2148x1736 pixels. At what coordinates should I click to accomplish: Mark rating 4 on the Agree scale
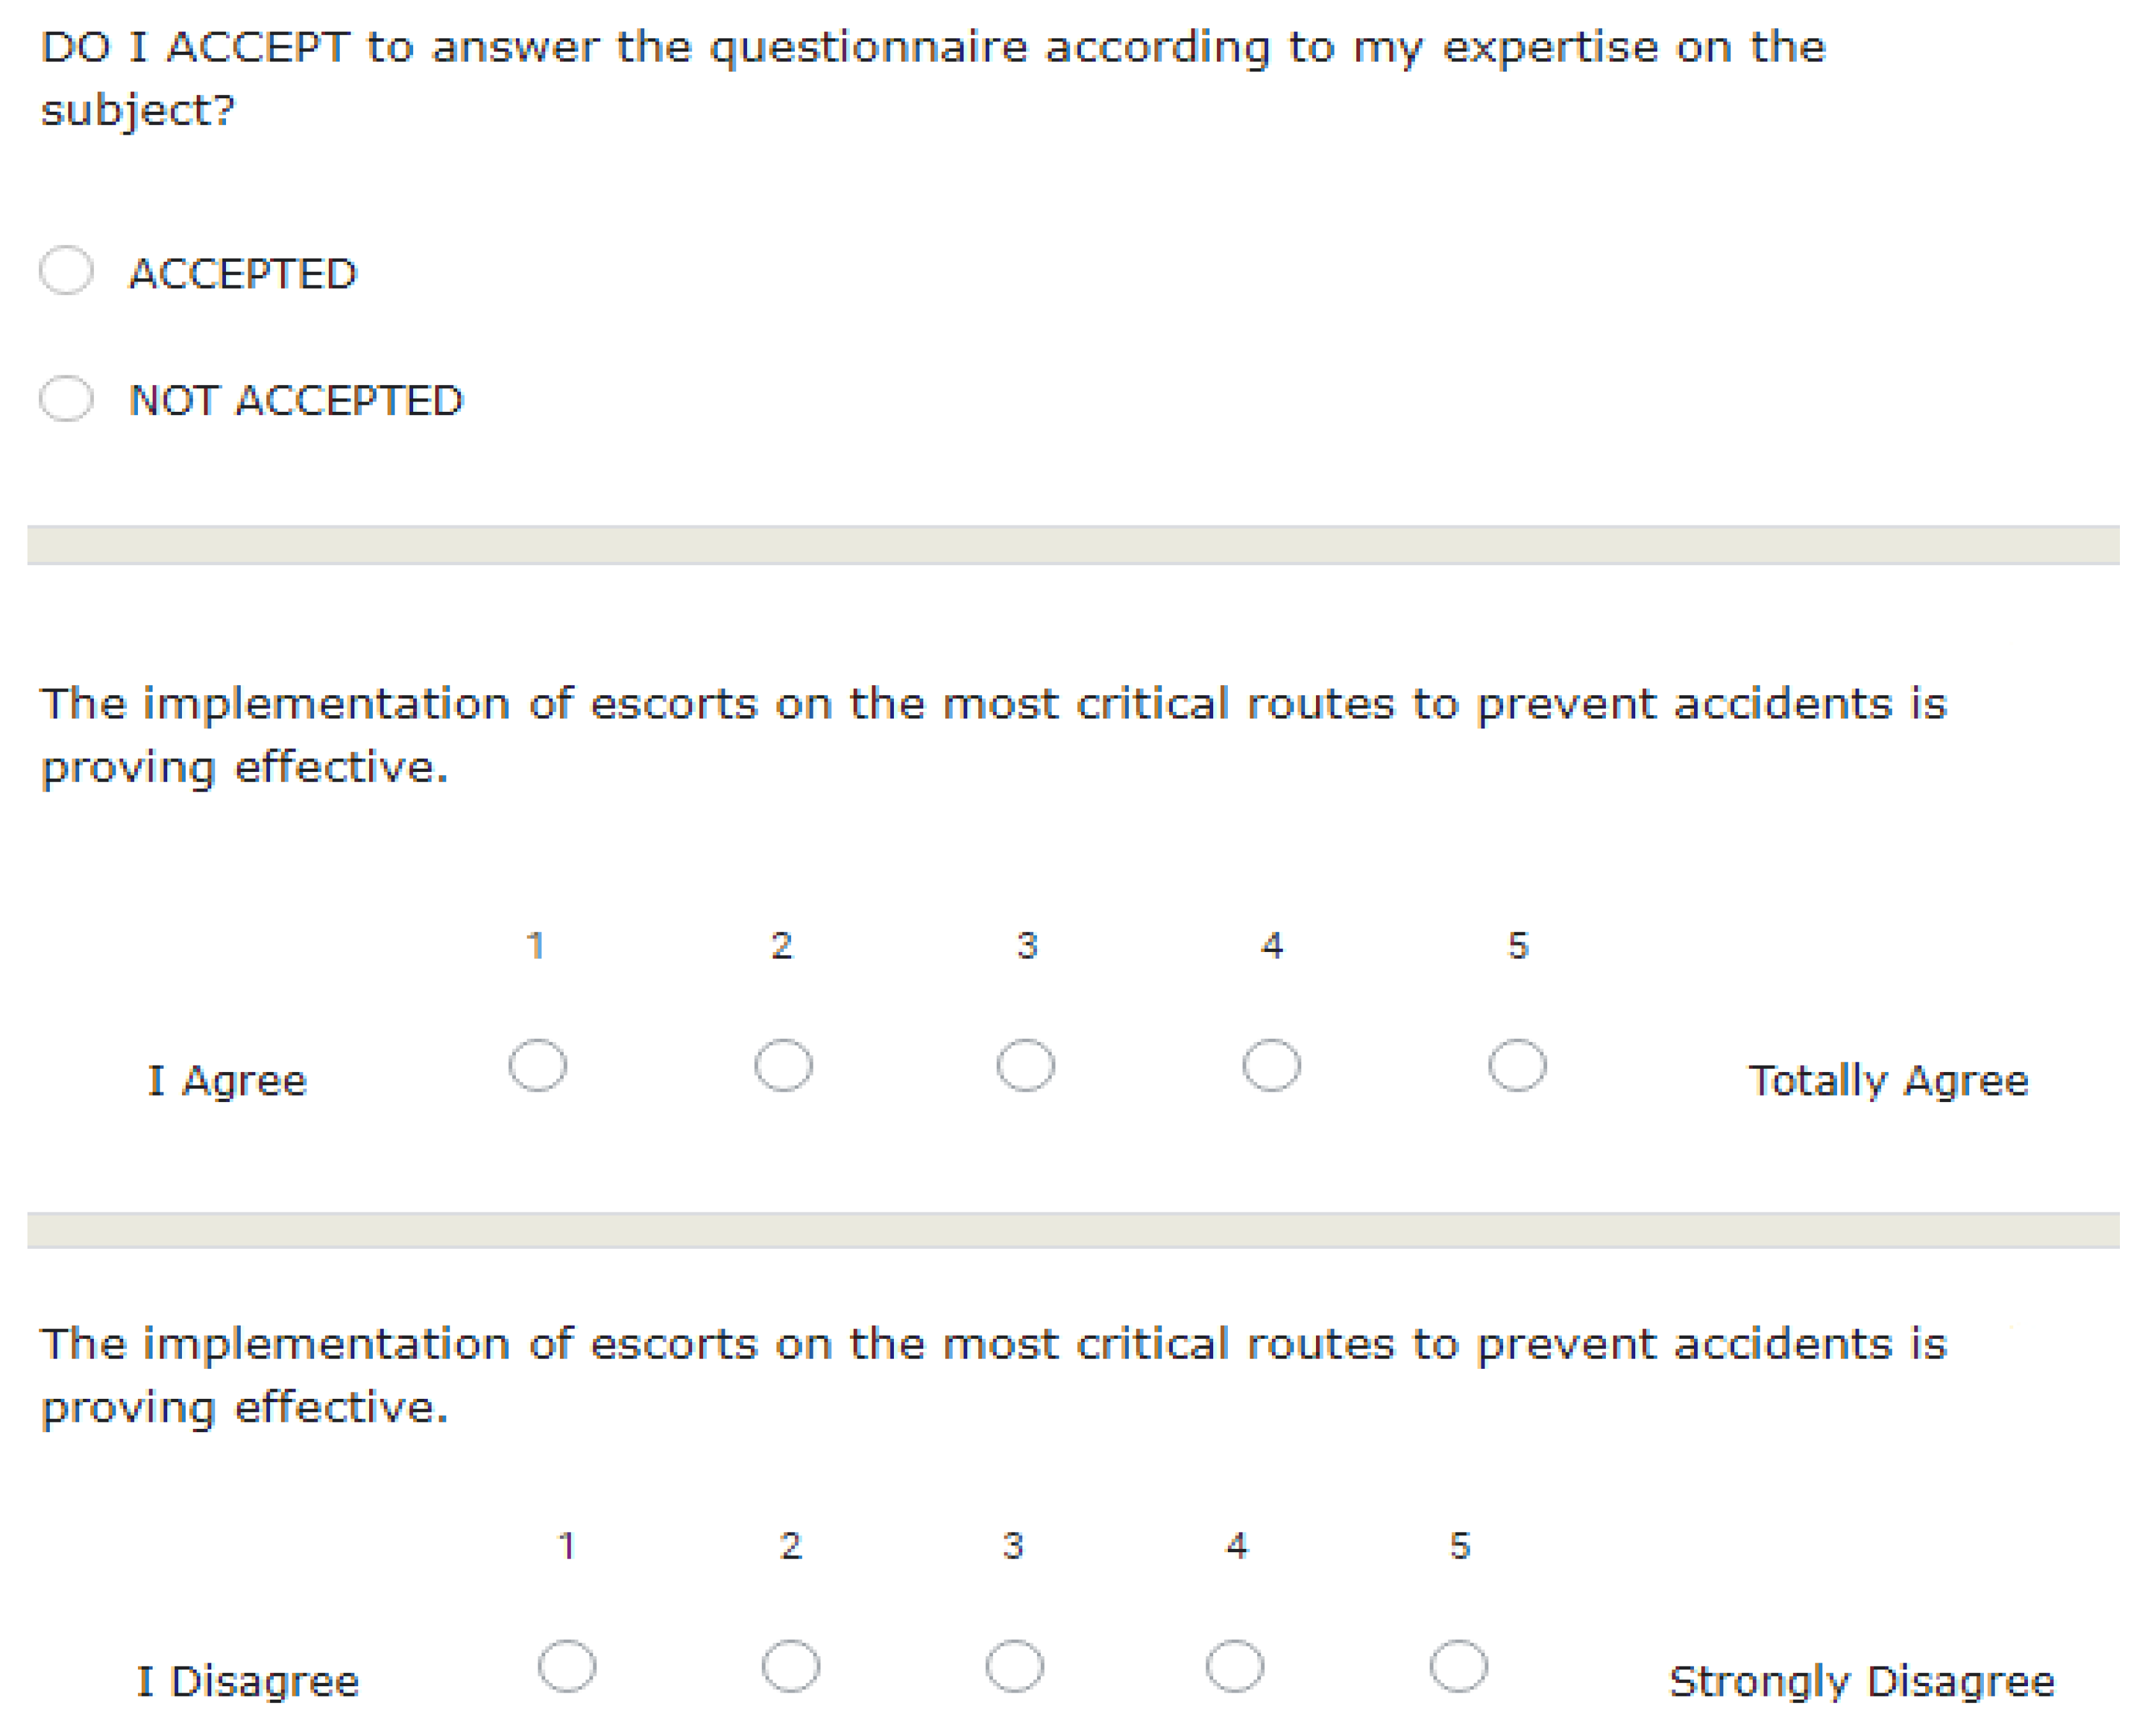(x=1271, y=1065)
